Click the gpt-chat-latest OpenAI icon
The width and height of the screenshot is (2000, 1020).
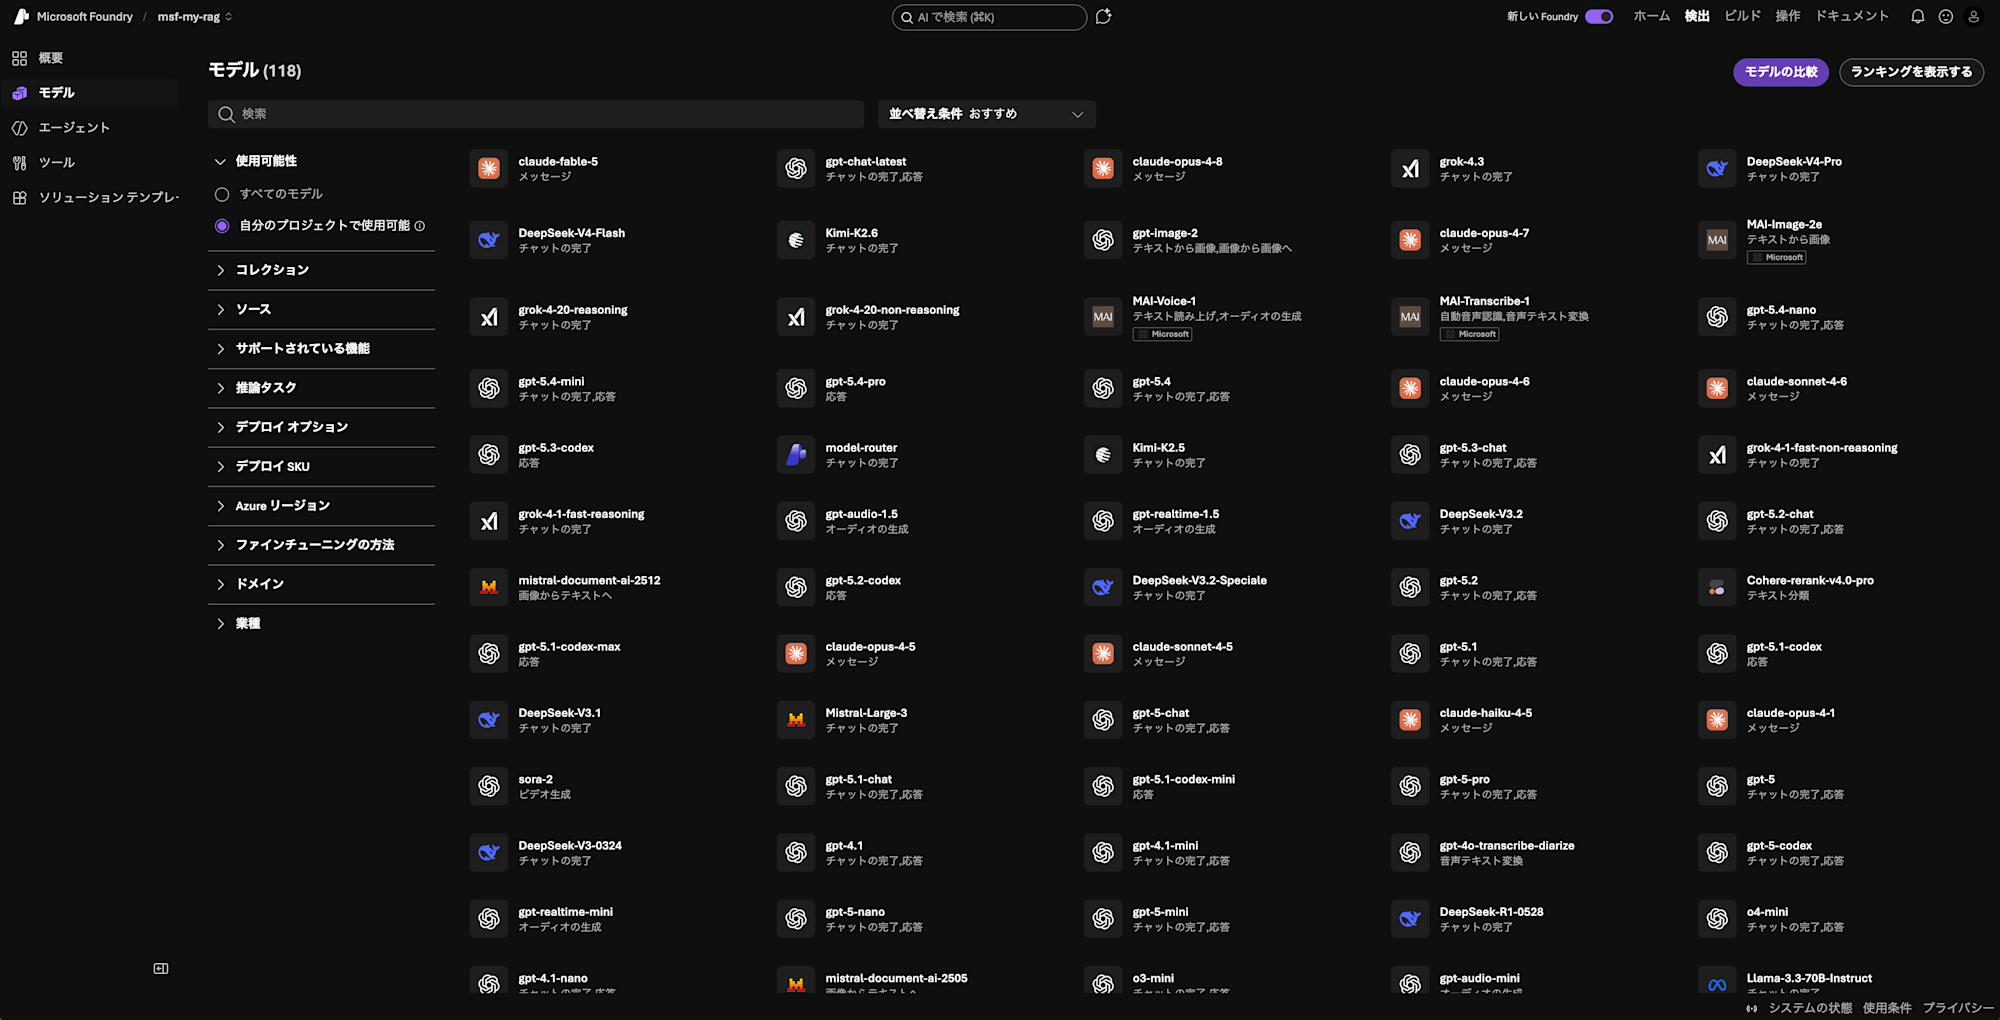click(796, 169)
